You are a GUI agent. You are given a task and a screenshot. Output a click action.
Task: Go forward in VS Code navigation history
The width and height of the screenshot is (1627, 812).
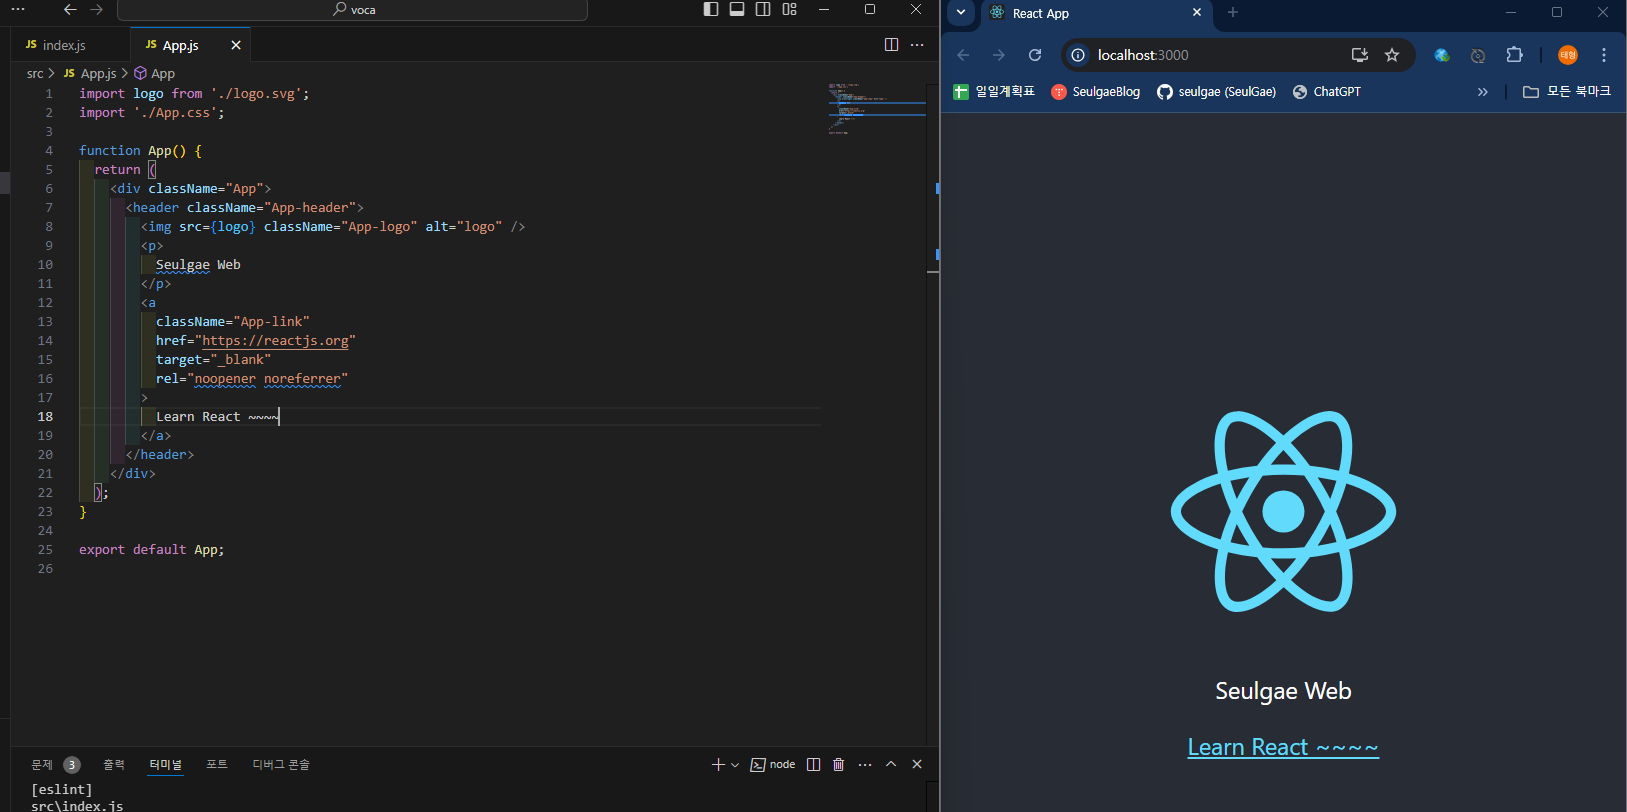tap(97, 9)
